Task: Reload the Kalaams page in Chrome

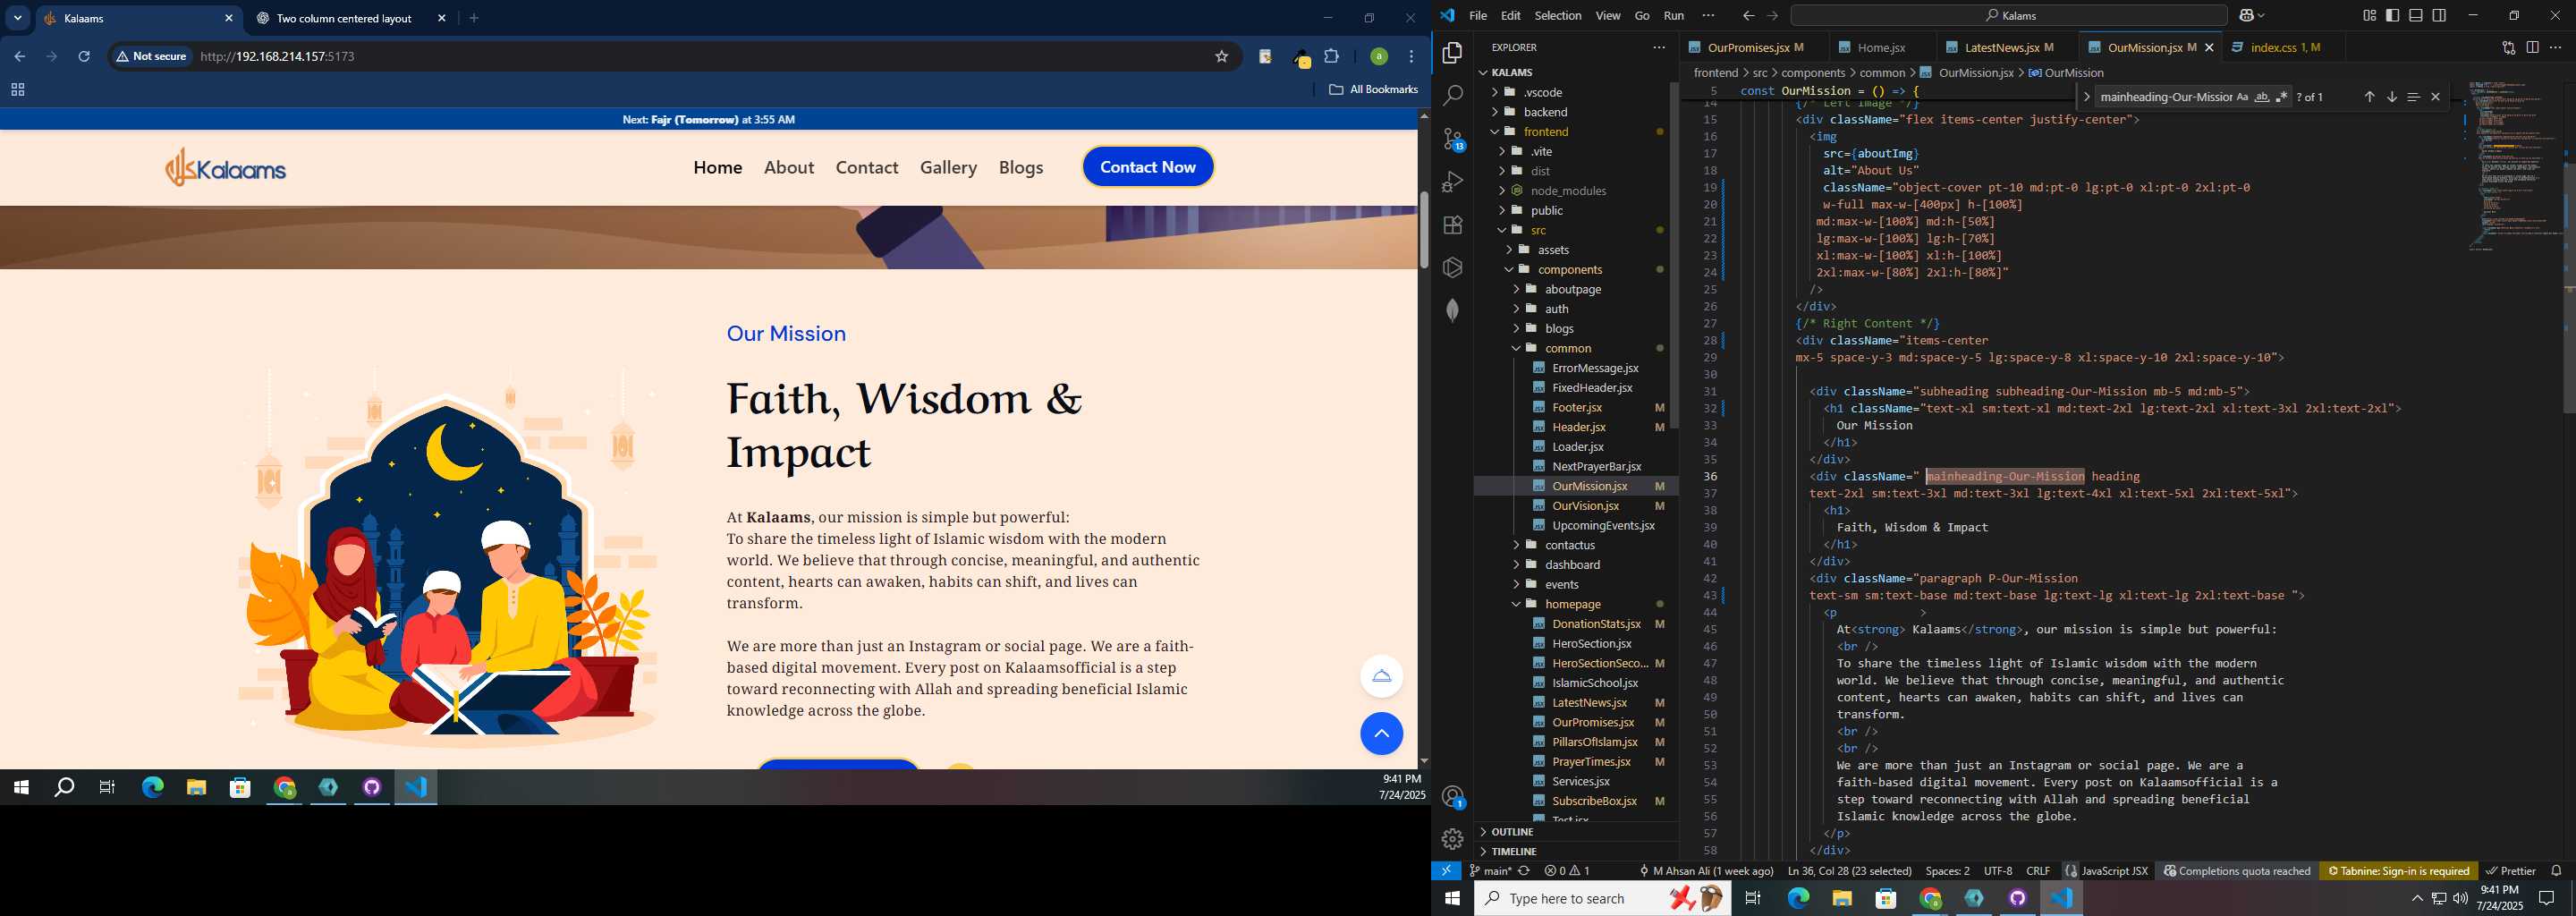Action: tap(84, 57)
